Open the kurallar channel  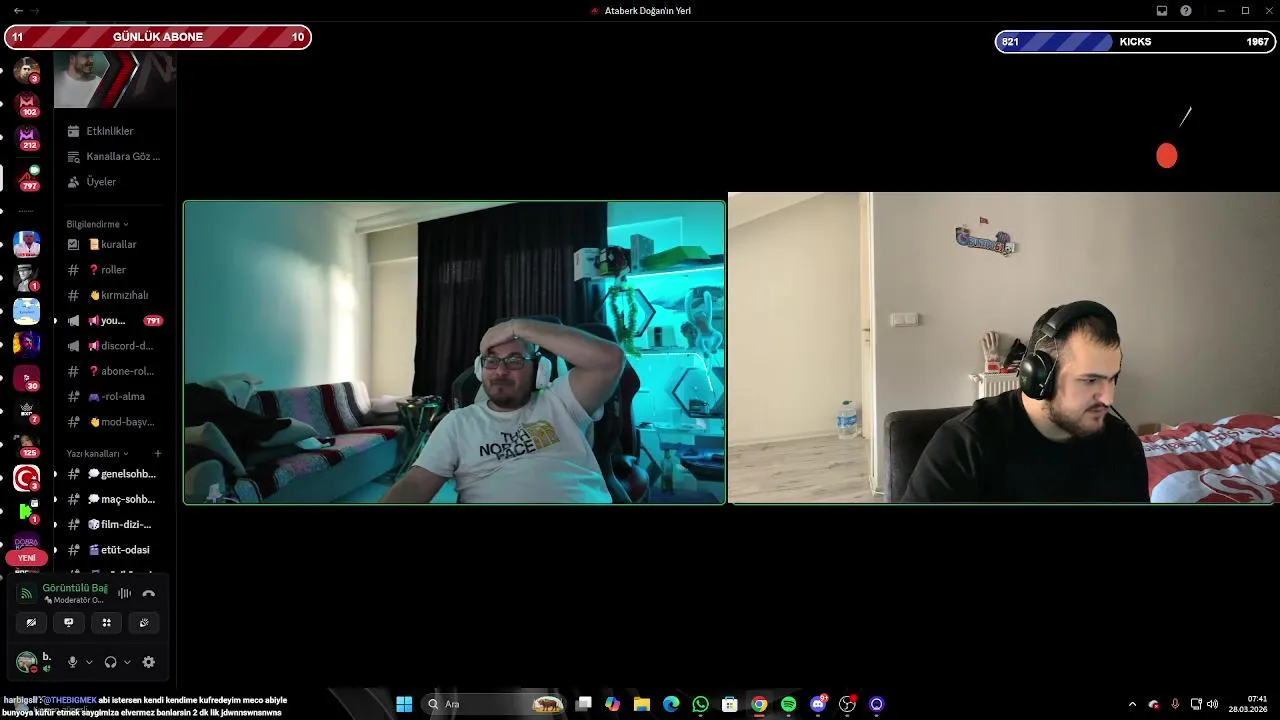point(113,244)
